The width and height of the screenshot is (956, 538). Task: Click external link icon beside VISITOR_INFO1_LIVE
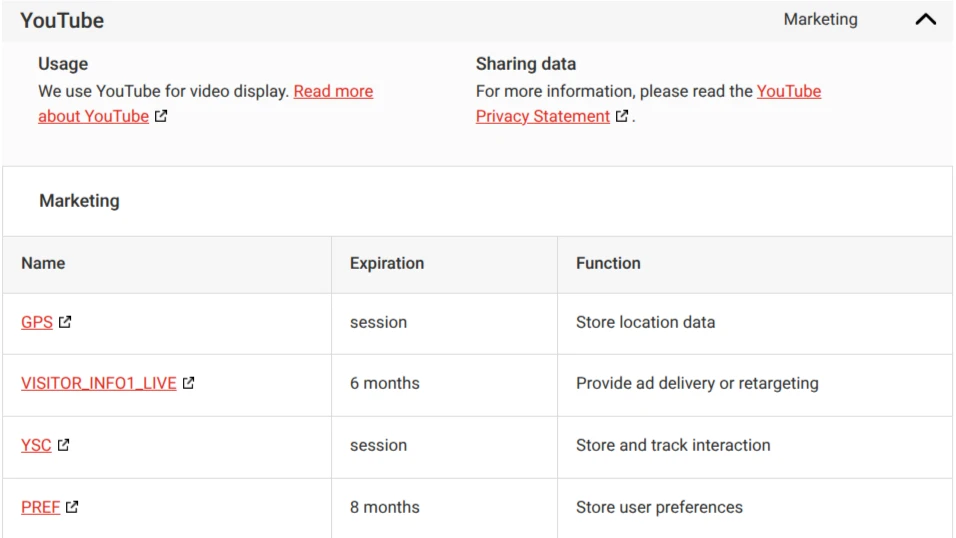click(188, 382)
